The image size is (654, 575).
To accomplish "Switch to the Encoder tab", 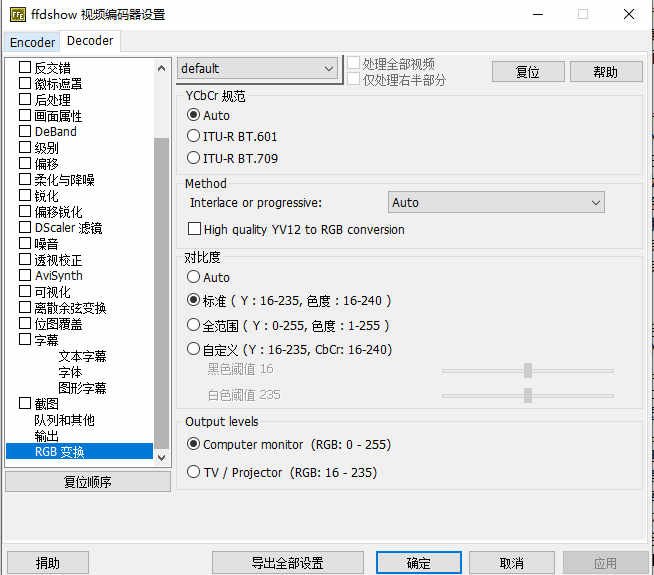I will pos(32,42).
